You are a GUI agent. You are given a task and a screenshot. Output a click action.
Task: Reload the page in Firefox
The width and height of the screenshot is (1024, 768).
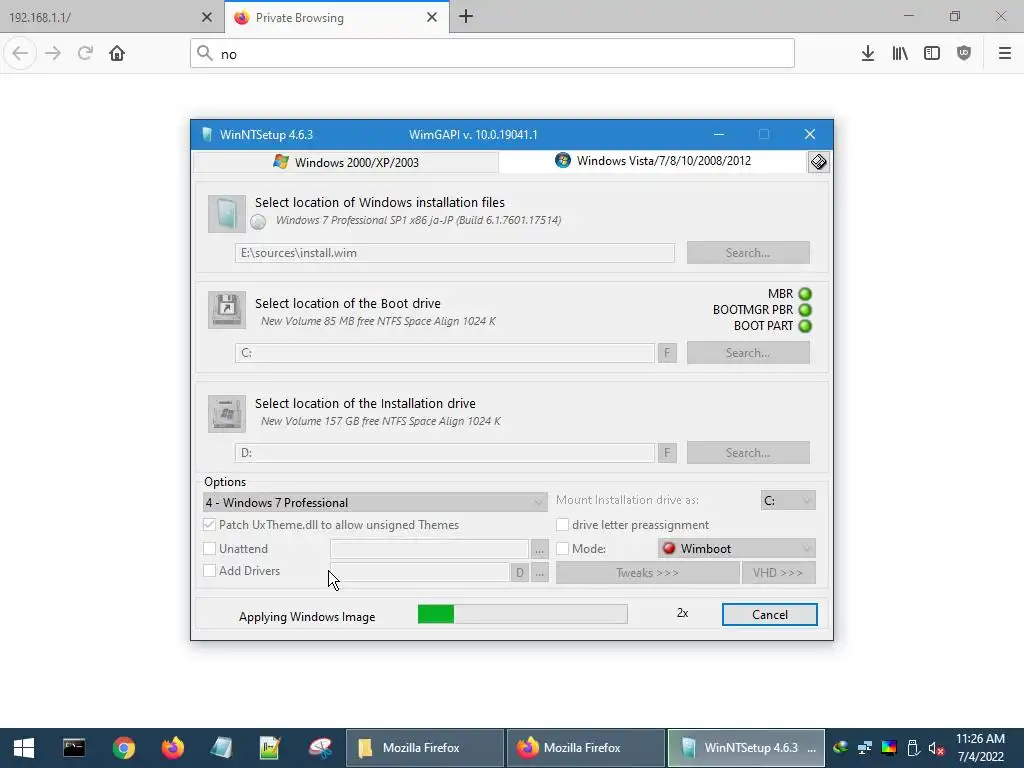click(85, 53)
